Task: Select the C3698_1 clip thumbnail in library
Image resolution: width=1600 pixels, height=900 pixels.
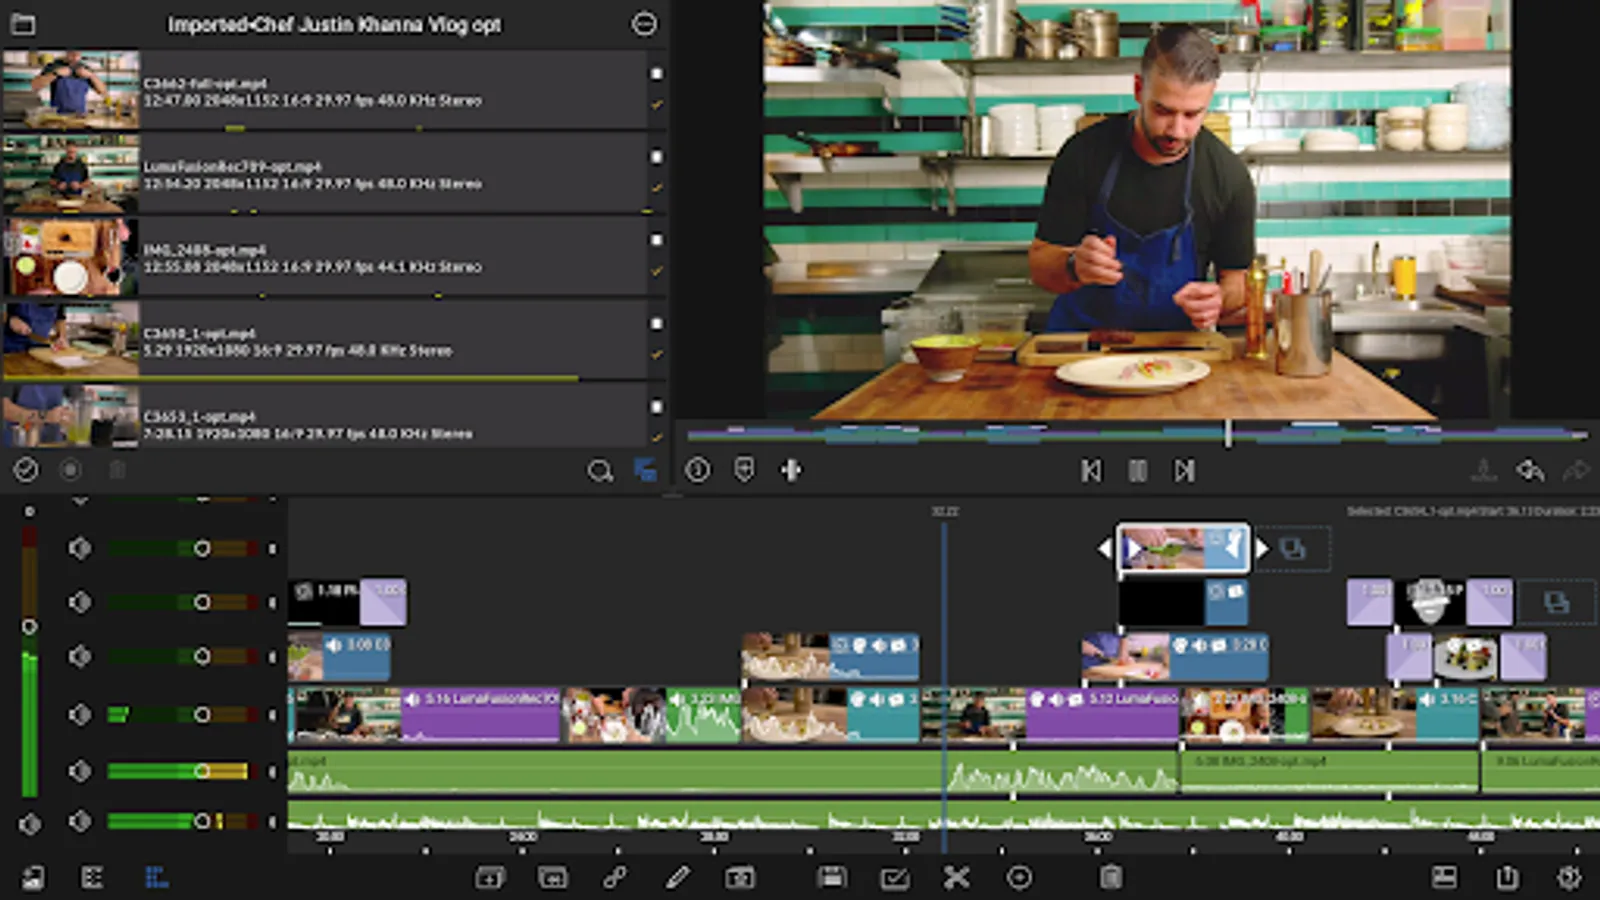Action: click(x=71, y=339)
